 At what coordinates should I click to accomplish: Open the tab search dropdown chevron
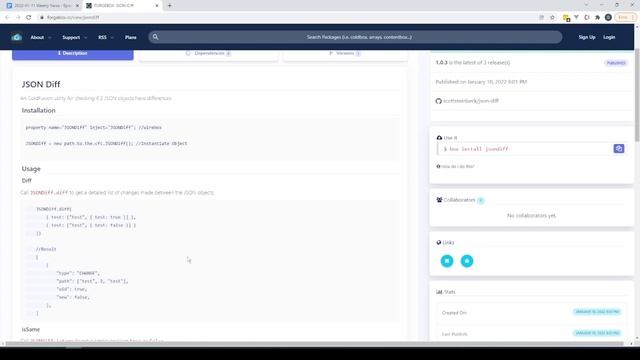point(586,5)
